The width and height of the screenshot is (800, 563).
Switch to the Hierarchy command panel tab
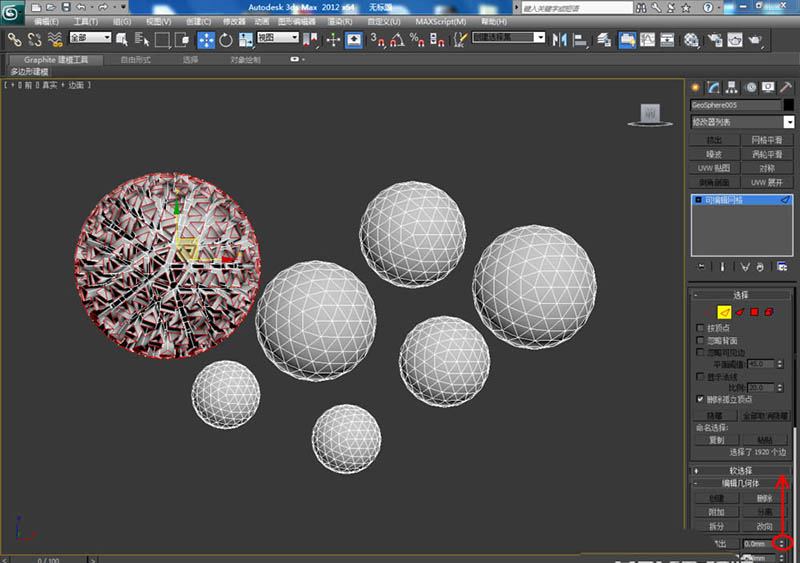[732, 87]
